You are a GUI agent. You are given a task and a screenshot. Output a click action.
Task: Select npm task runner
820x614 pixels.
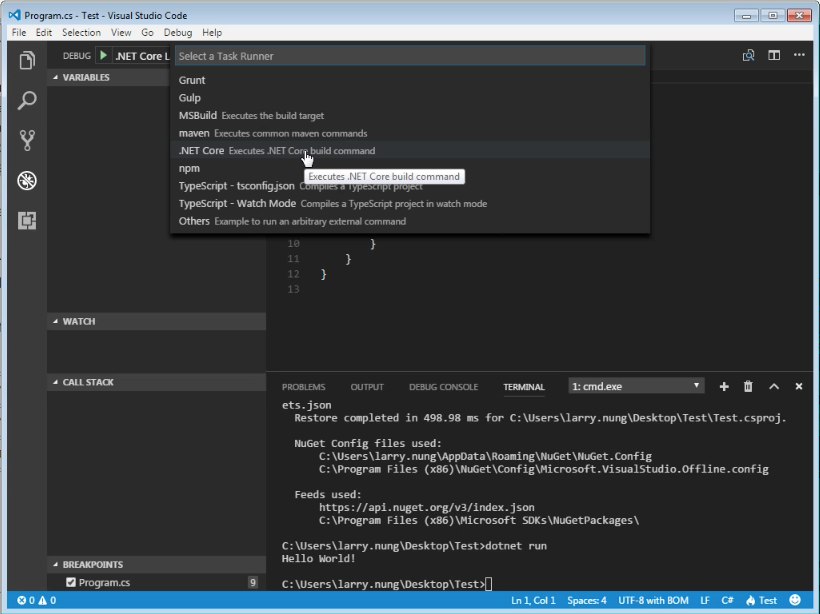pos(410,168)
